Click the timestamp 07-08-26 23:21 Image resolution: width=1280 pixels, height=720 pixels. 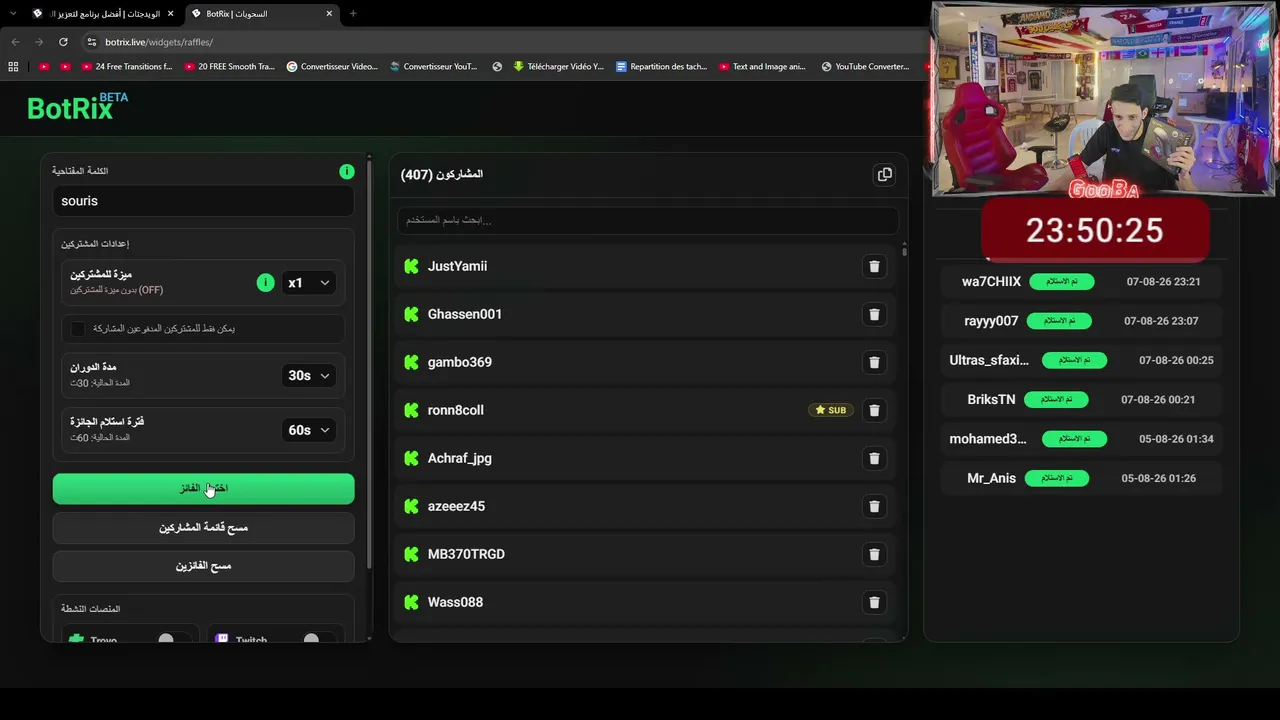[1163, 282]
